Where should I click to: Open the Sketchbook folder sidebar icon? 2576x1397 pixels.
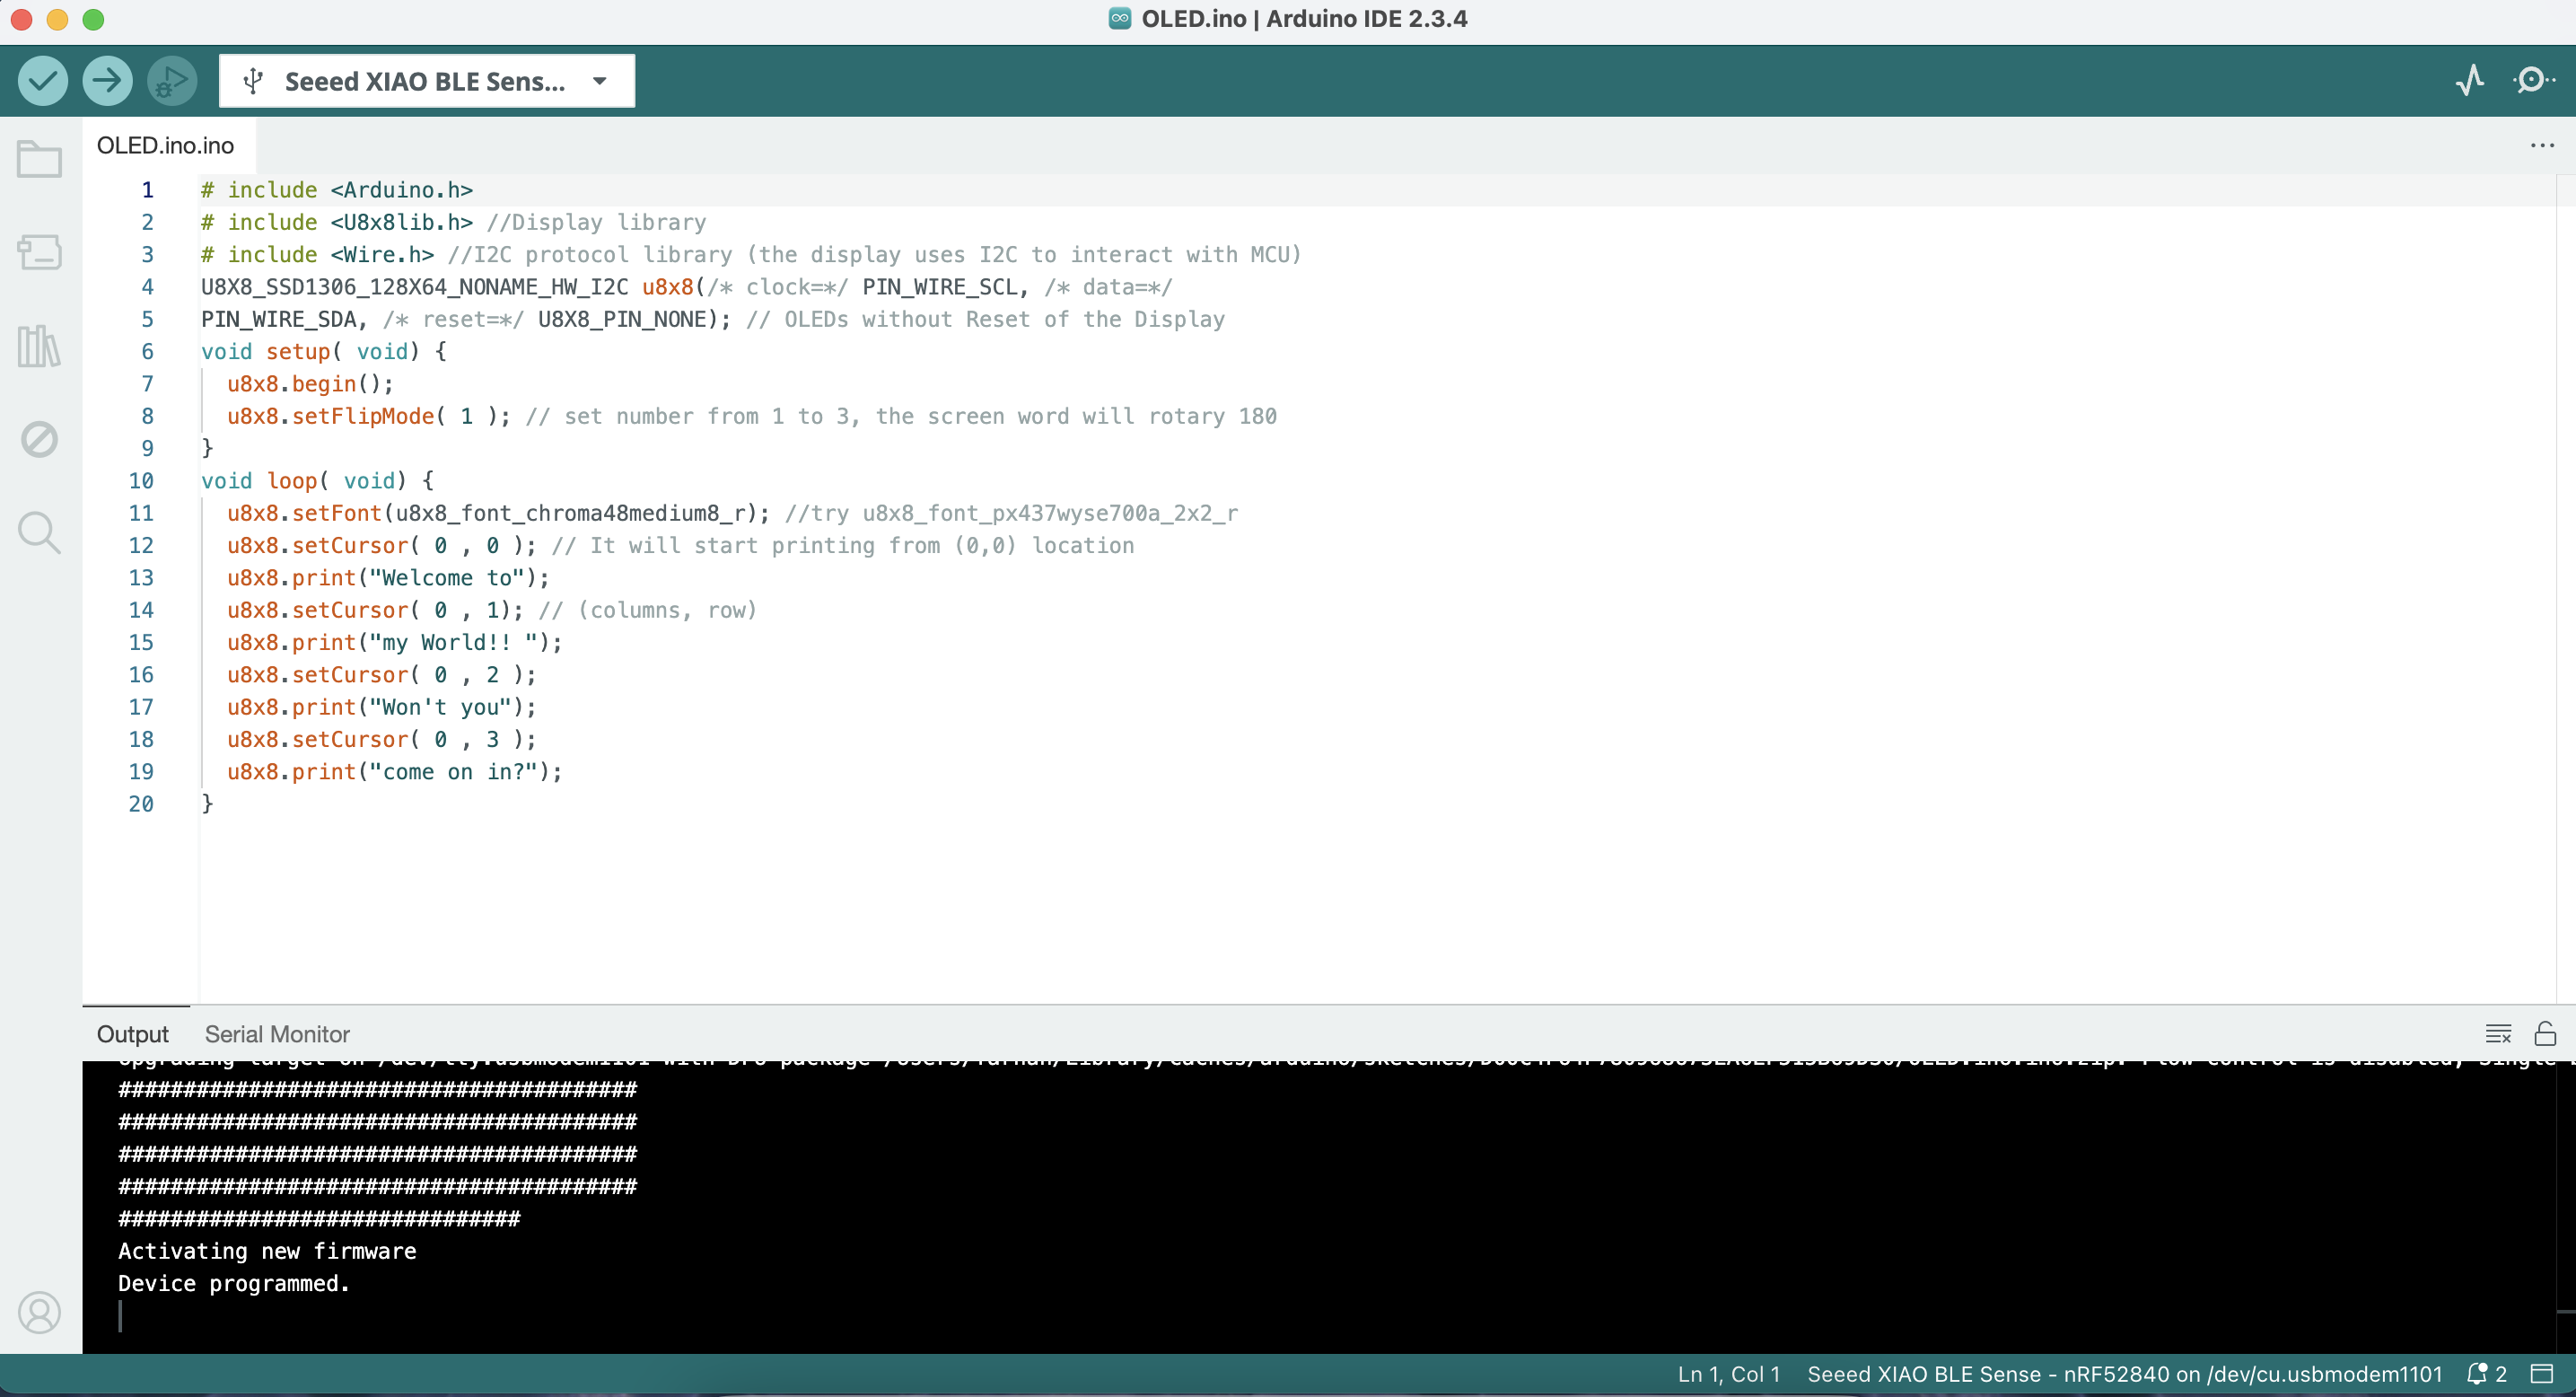(x=40, y=160)
